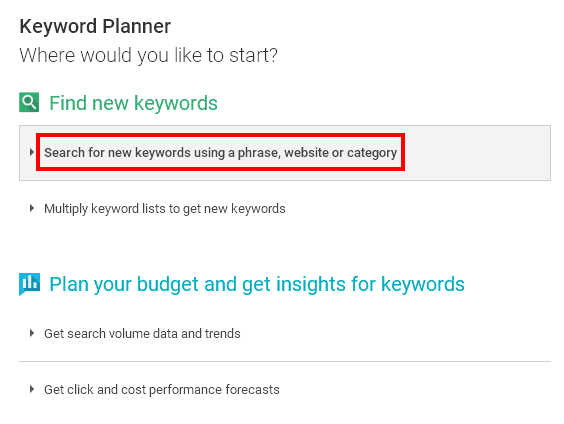The height and width of the screenshot is (424, 564).
Task: Click the blue bar chart icon
Action: pos(29,284)
